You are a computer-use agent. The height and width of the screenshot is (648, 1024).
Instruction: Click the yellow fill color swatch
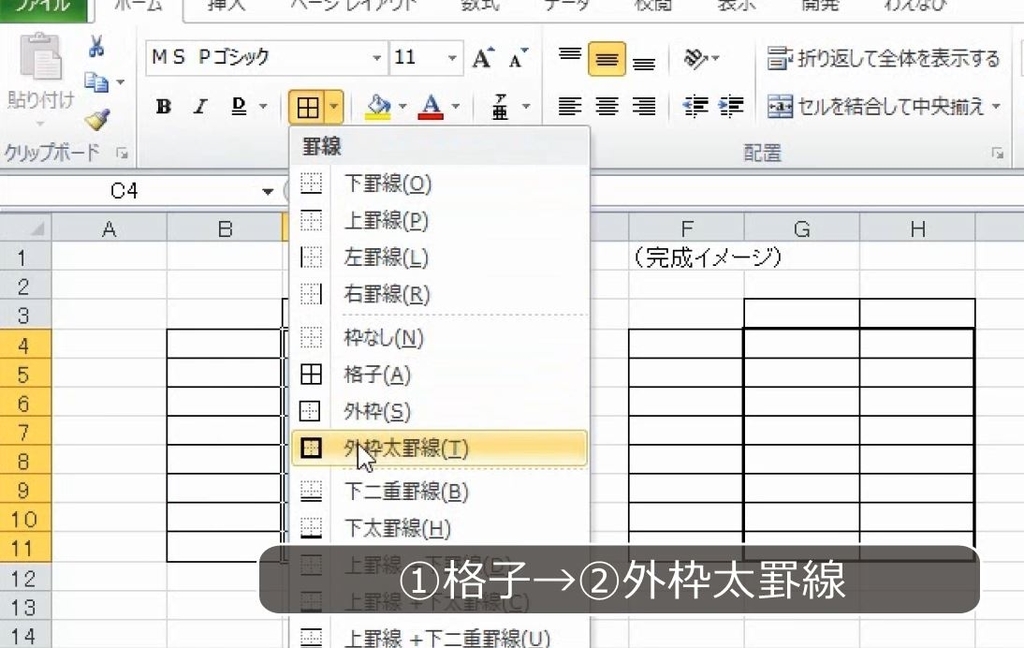(x=377, y=114)
